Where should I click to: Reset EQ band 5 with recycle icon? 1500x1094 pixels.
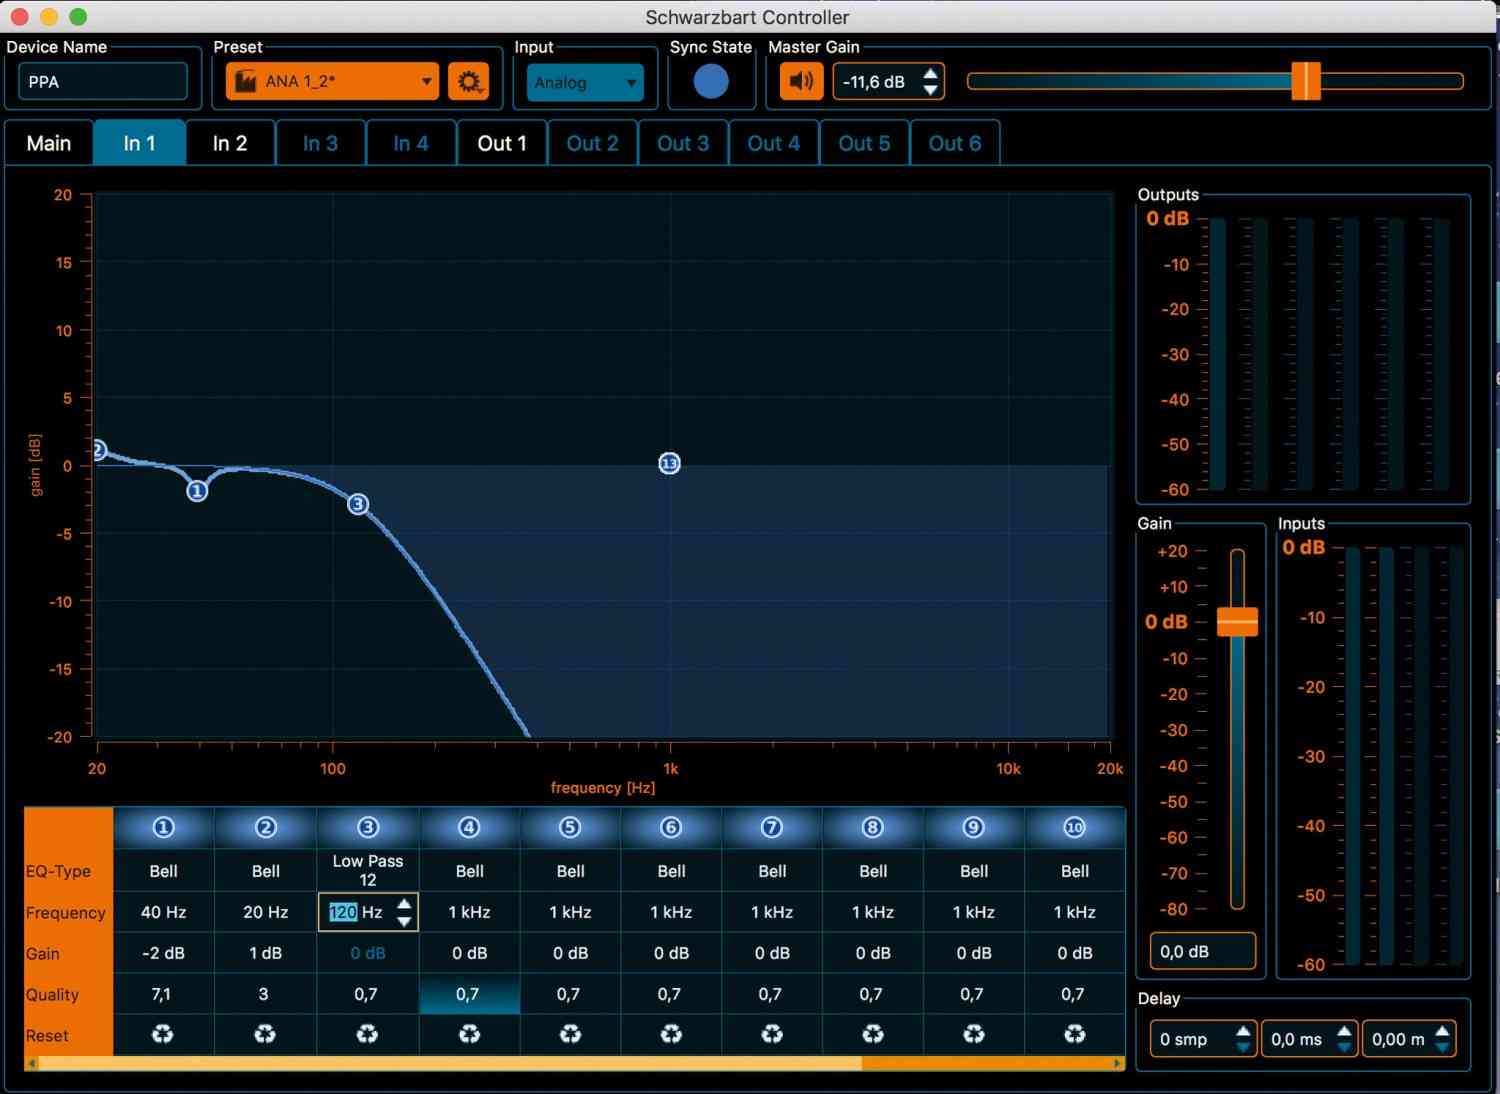coord(570,1034)
